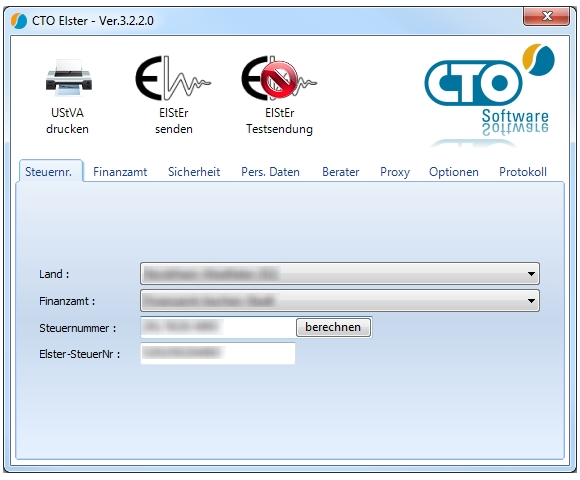Switch to the Finanzamt tab
Viewport: 580px width, 480px height.
click(x=120, y=172)
